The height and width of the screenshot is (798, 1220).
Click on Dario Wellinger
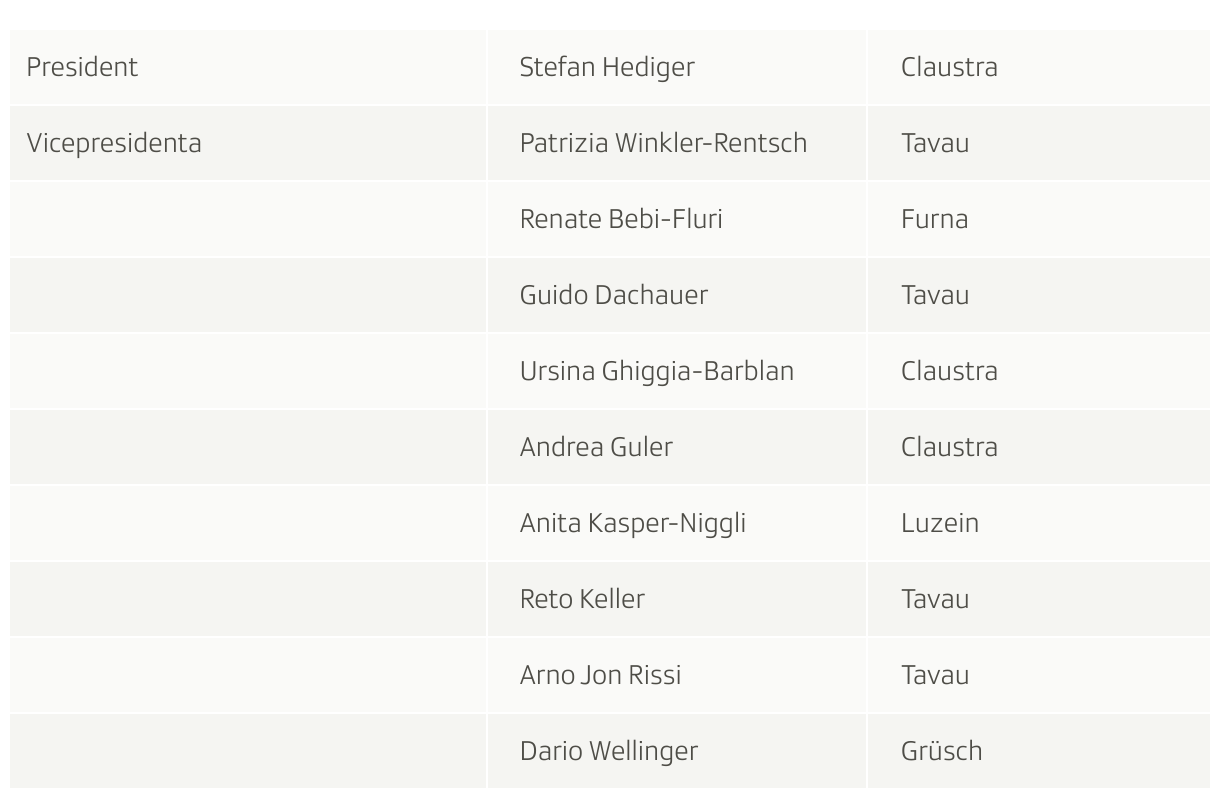(x=608, y=751)
